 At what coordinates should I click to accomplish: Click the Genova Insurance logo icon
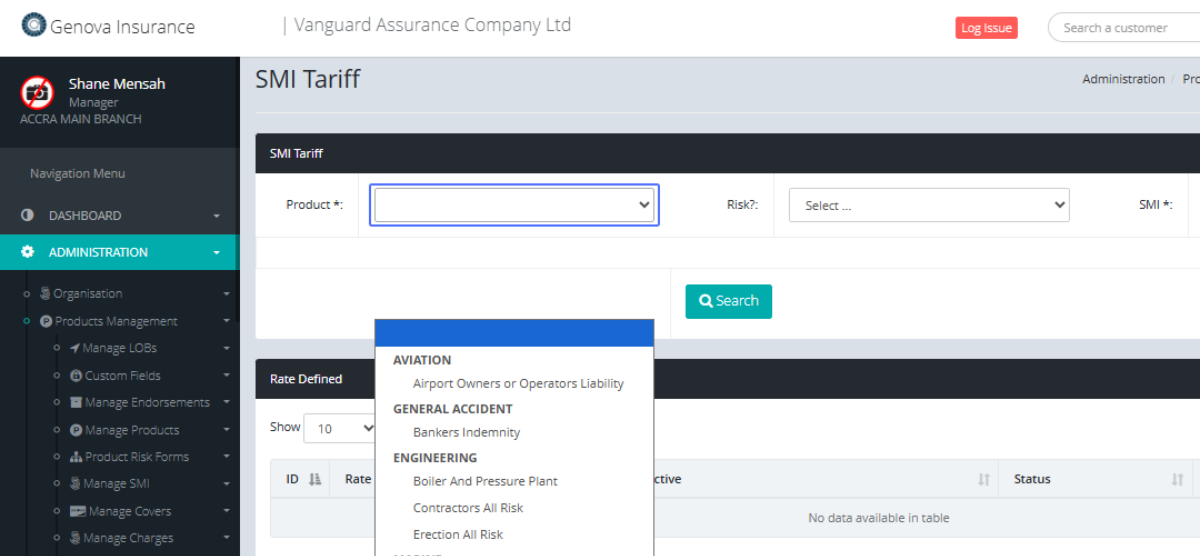click(x=34, y=26)
